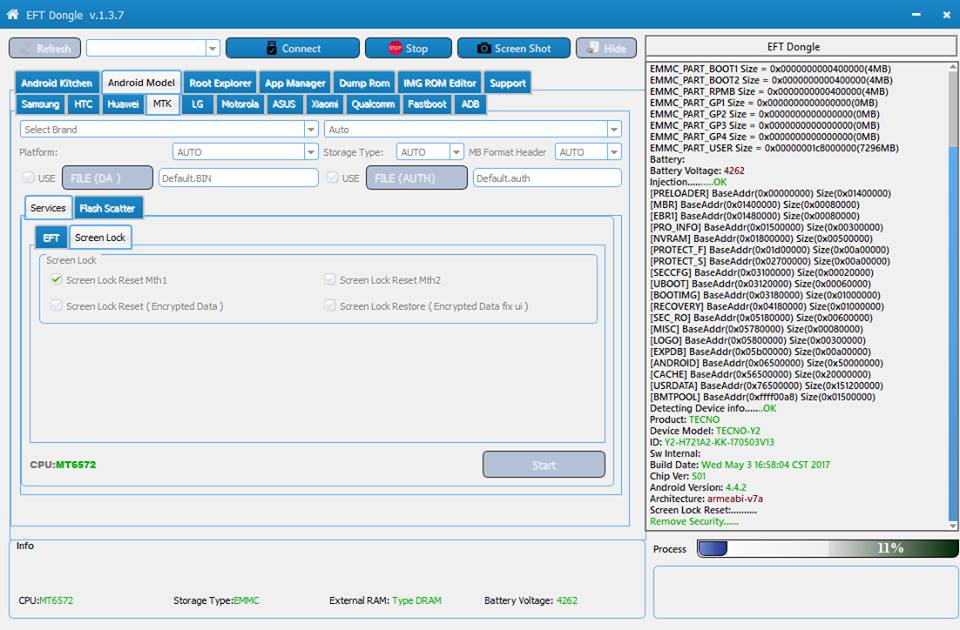Select the Motorola brand tab
960x630 pixels.
pyautogui.click(x=240, y=104)
